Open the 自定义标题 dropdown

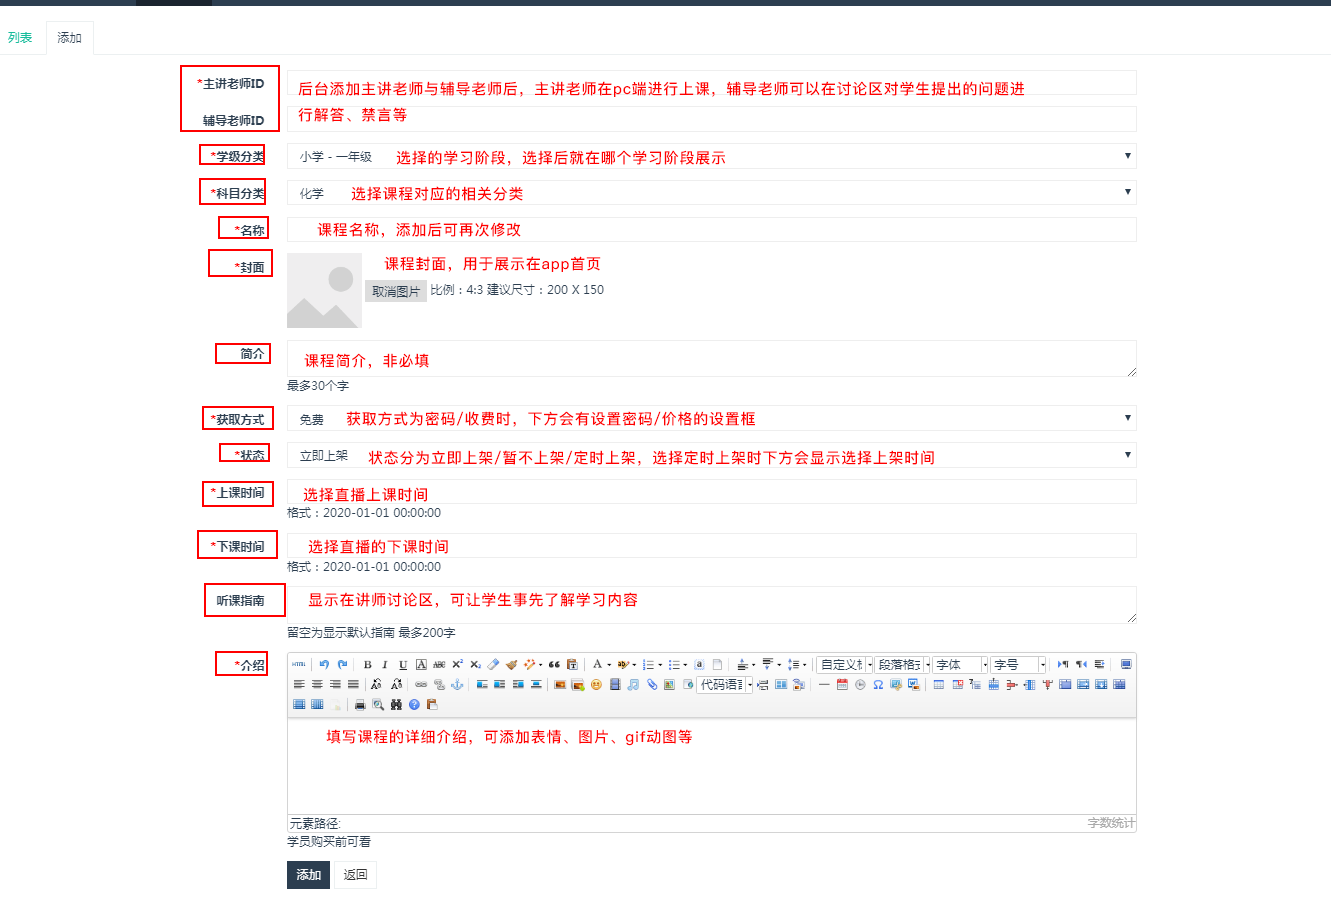tap(845, 664)
